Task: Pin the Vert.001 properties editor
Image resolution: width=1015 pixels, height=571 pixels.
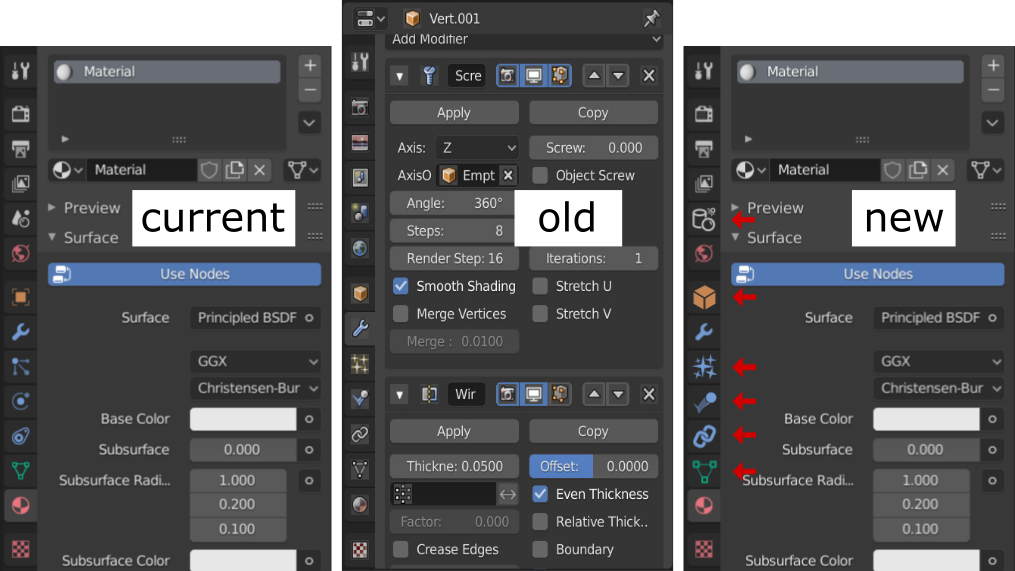Action: point(651,18)
